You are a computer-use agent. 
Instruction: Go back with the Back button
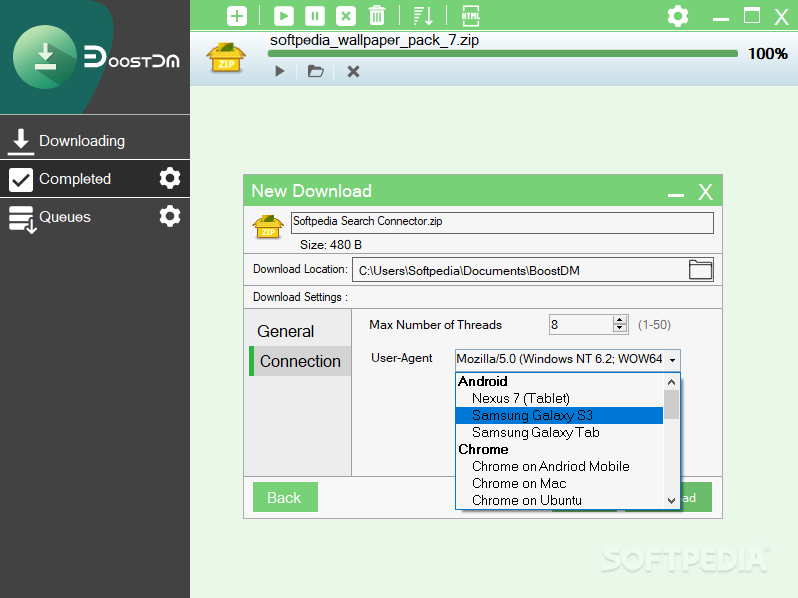pos(285,497)
